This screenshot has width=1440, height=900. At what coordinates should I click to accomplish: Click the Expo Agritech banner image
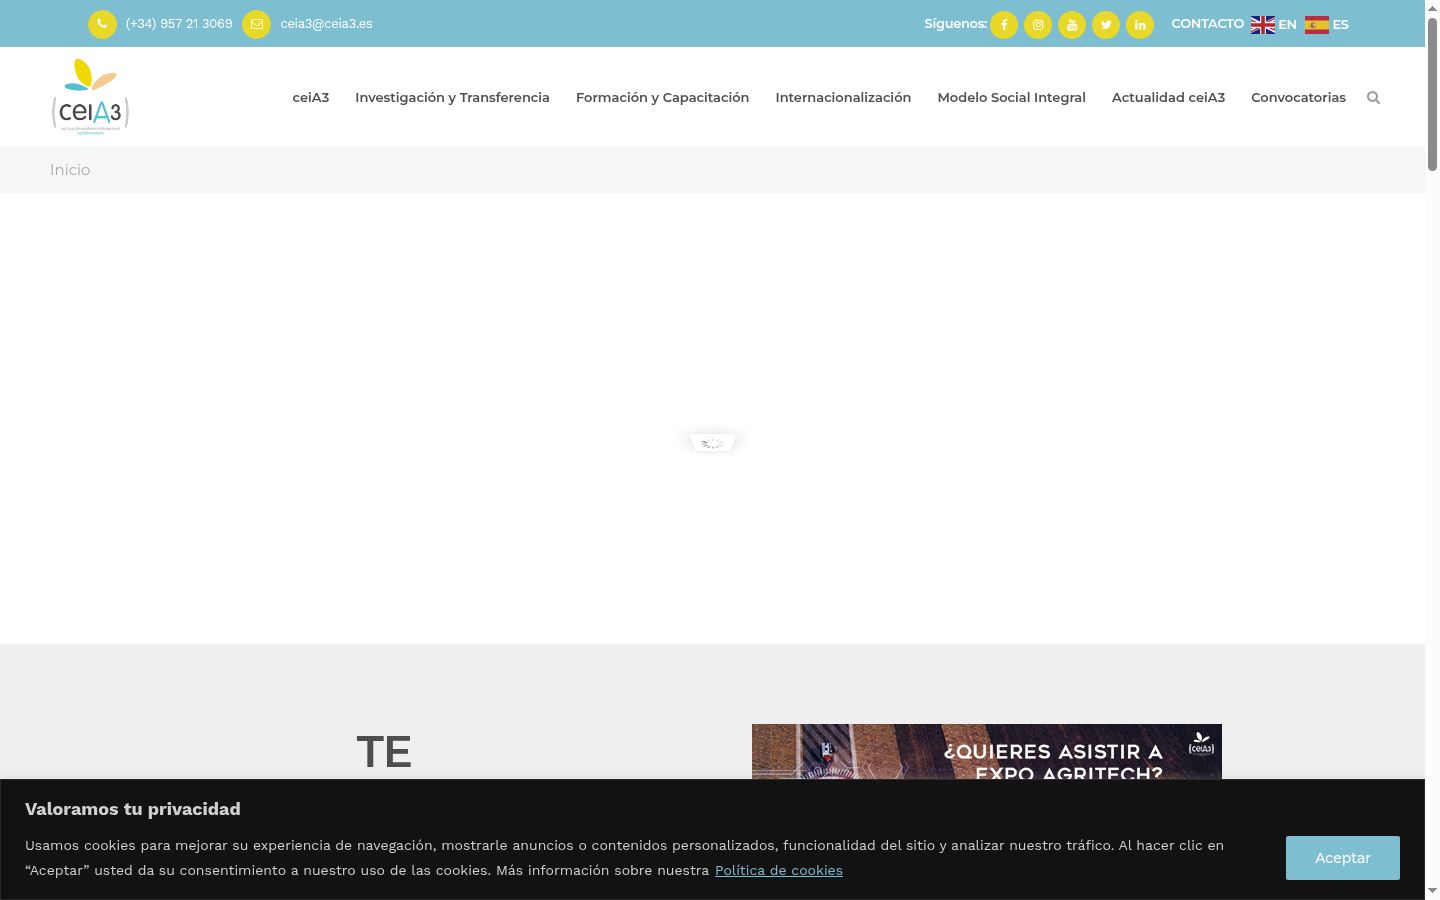point(986,752)
